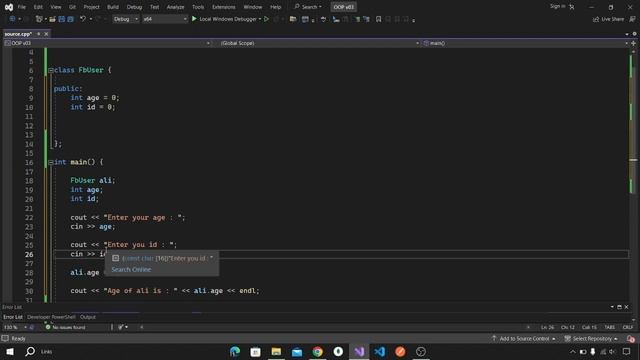Collapse the int main() code block
This screenshot has width=640, height=360.
click(x=51, y=162)
